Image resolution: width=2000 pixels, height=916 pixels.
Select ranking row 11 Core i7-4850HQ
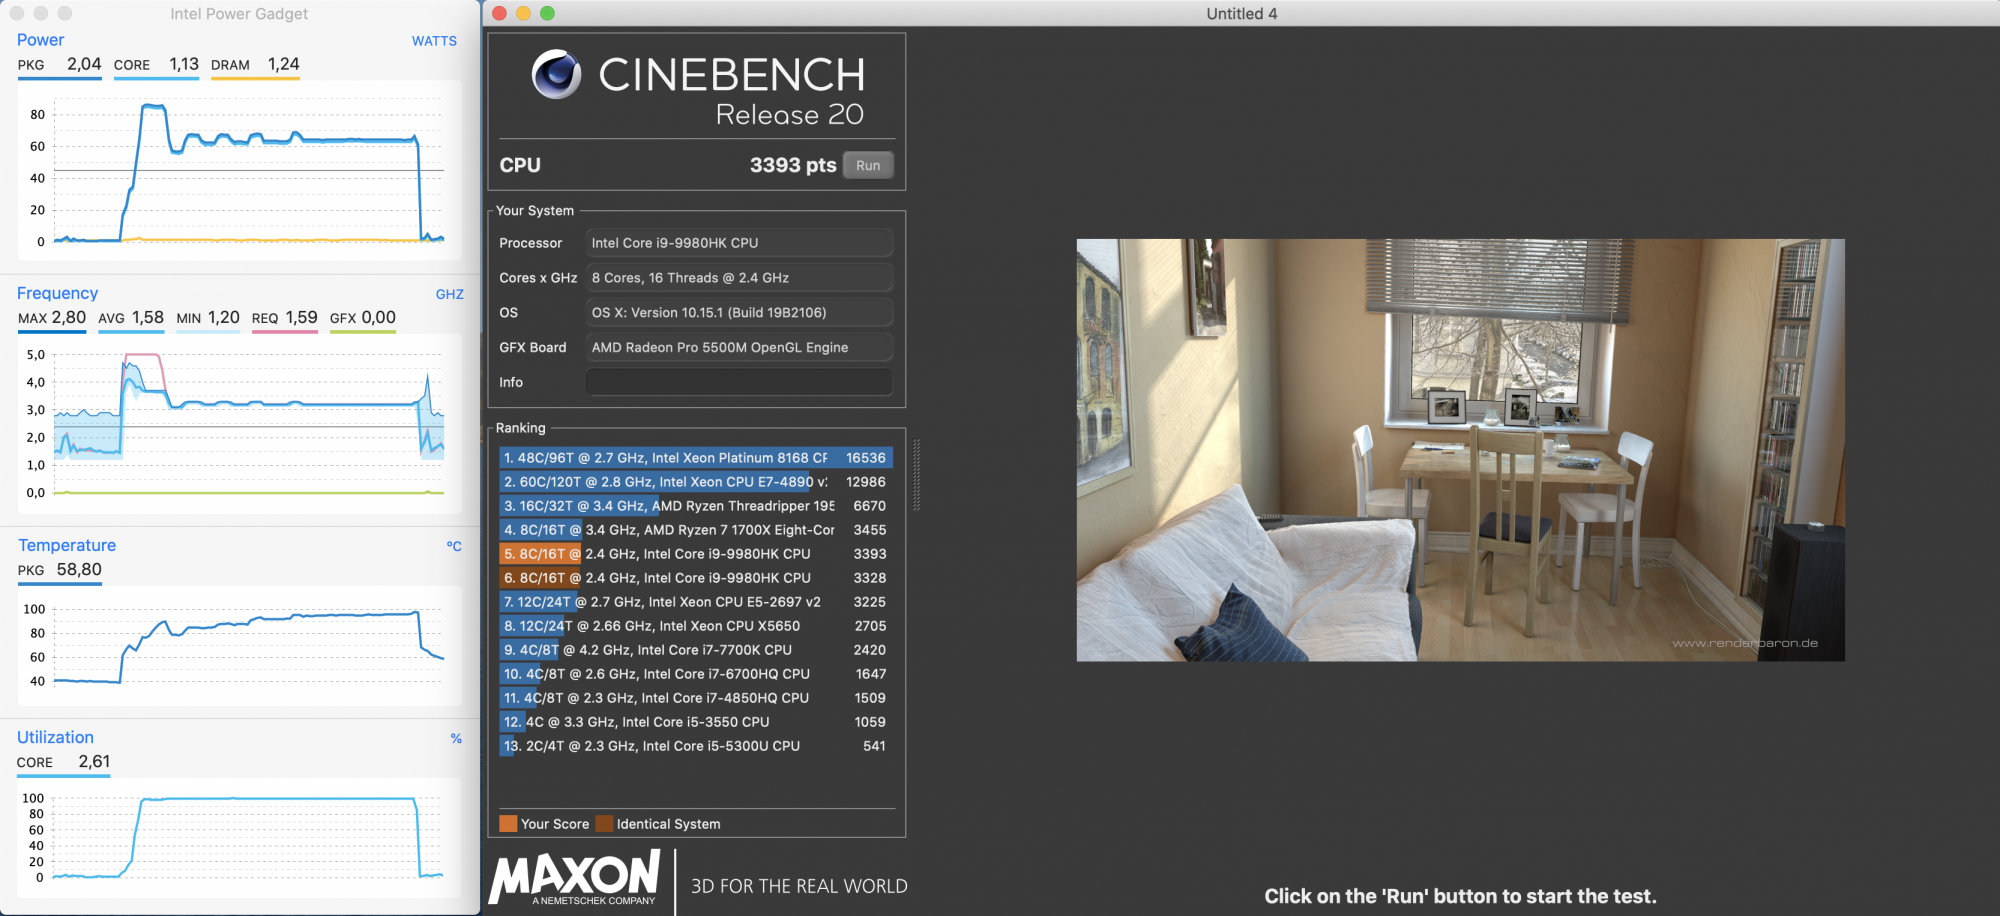coord(696,698)
